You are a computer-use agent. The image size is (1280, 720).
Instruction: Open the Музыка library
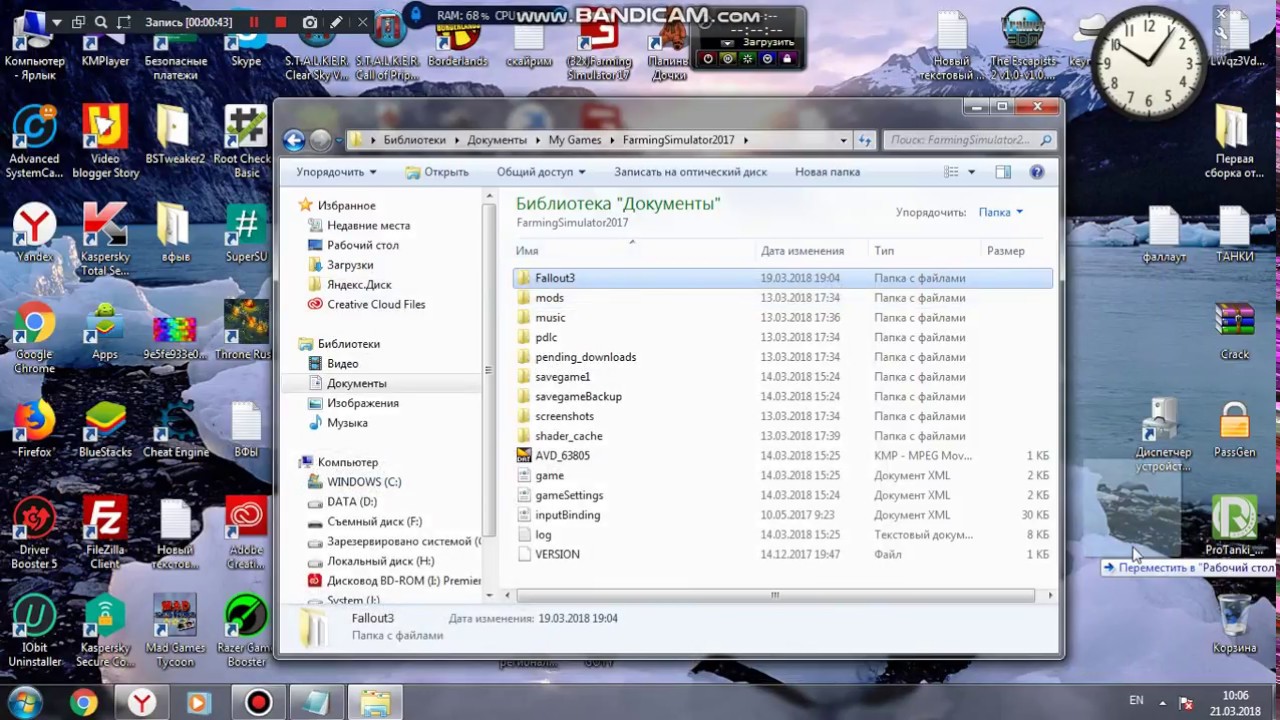pos(347,423)
